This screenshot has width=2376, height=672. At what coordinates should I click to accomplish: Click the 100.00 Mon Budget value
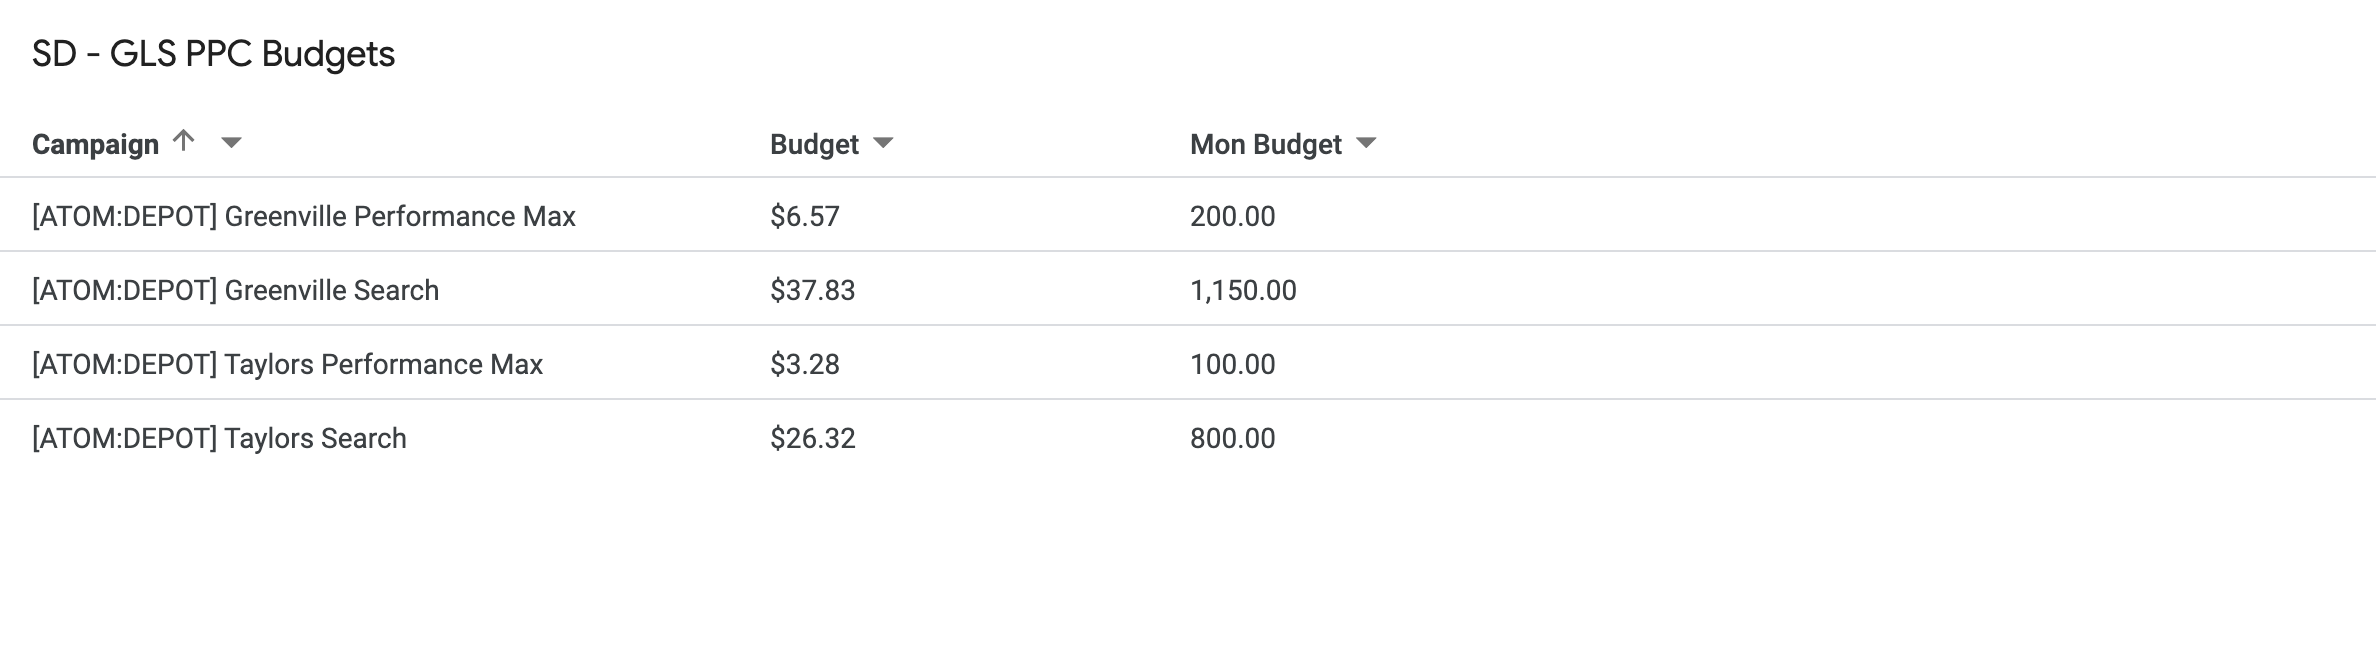[1231, 364]
